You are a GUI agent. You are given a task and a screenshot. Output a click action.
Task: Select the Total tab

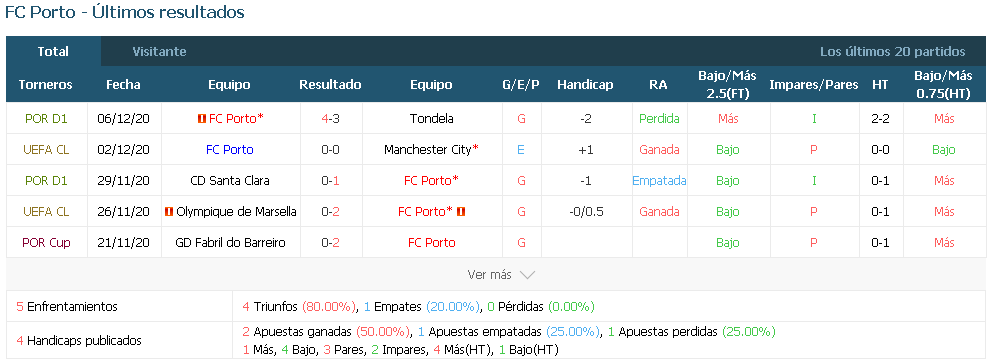(53, 51)
